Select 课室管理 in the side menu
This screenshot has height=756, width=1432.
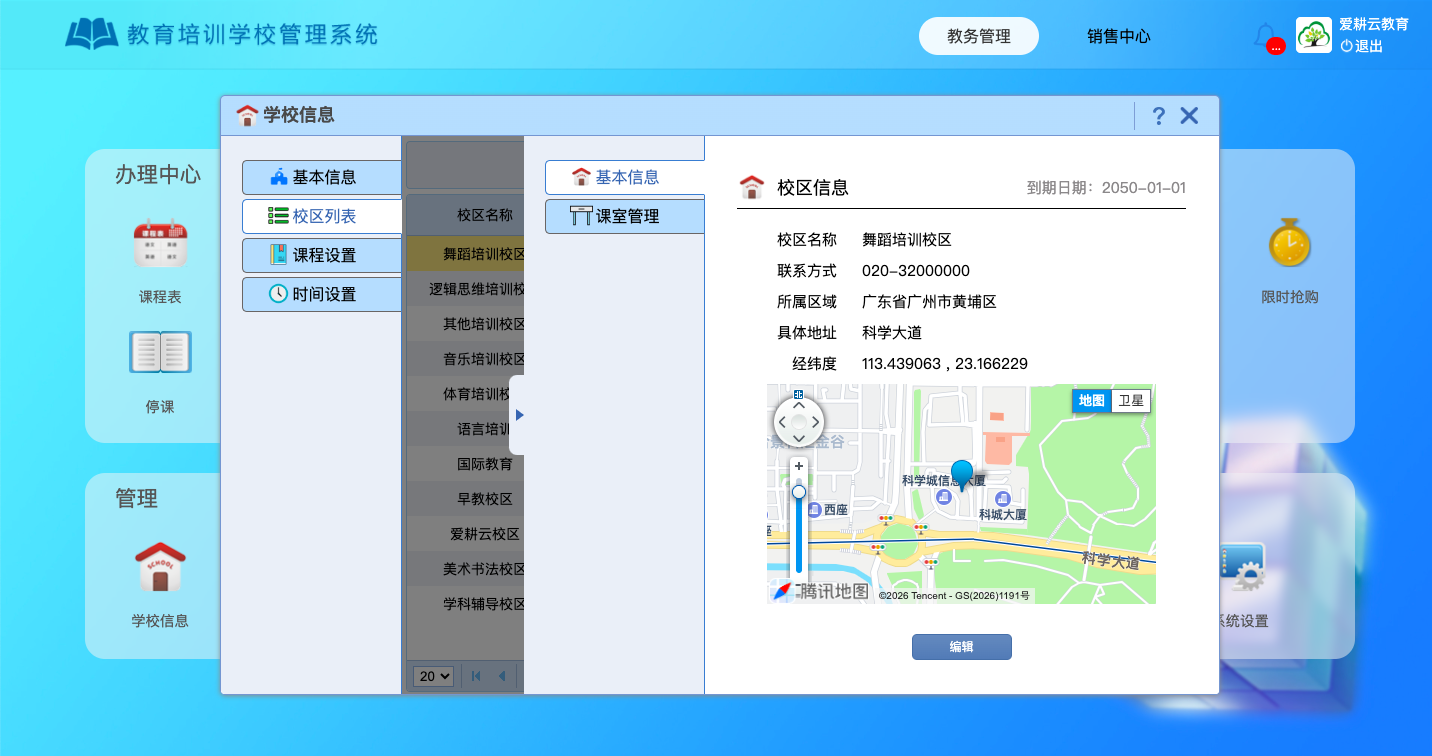(625, 216)
